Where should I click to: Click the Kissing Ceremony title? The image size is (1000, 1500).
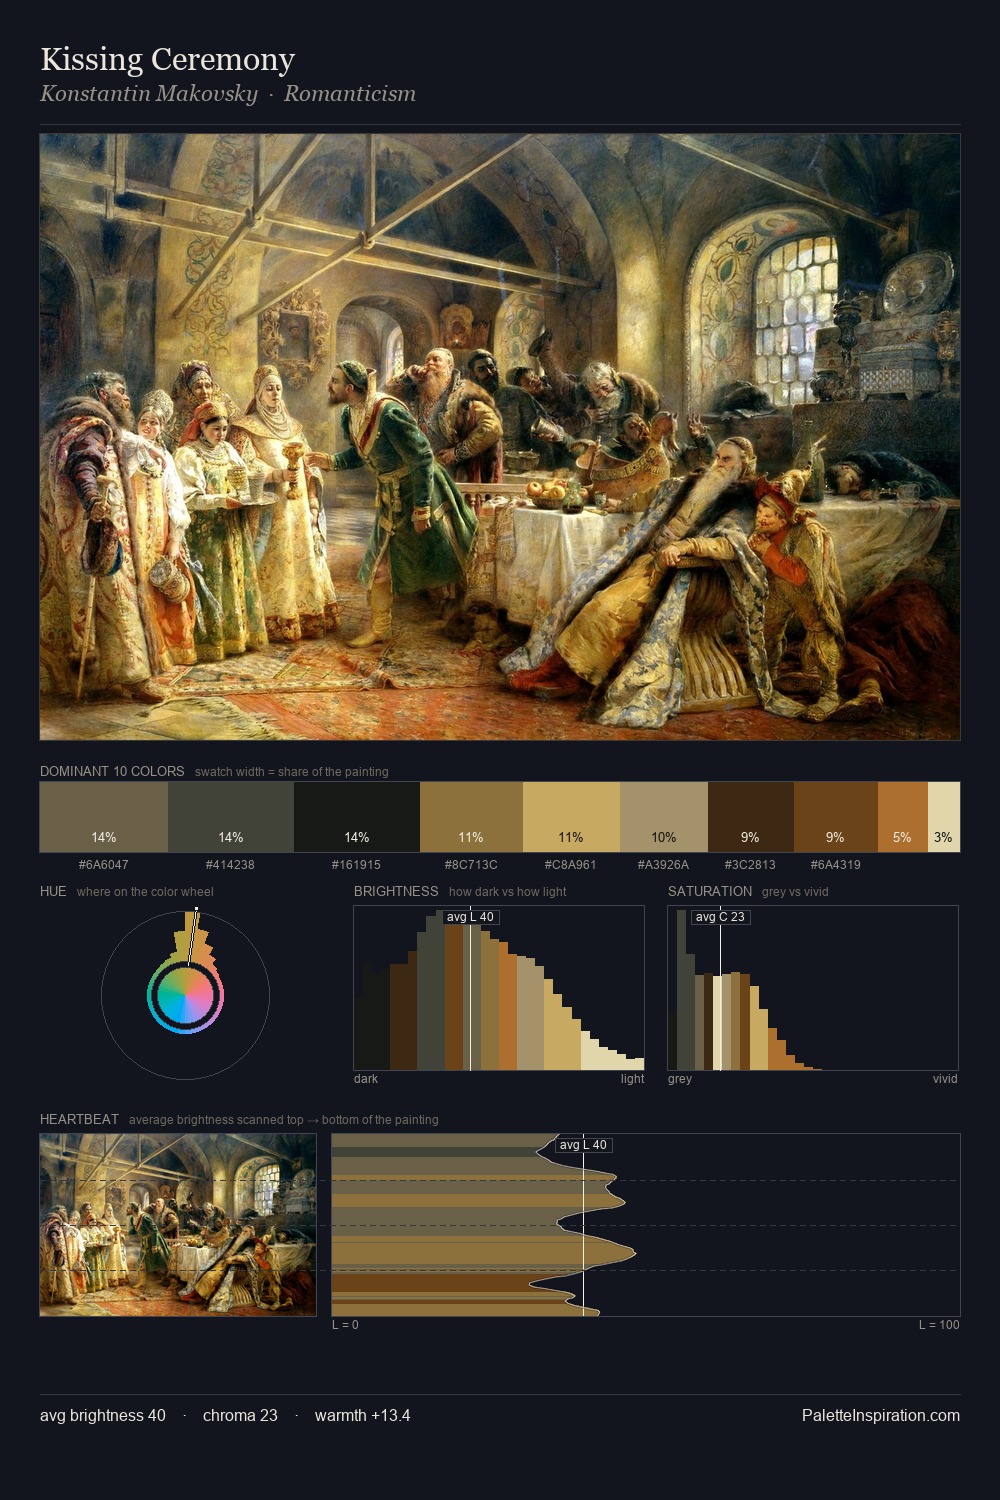pos(167,59)
